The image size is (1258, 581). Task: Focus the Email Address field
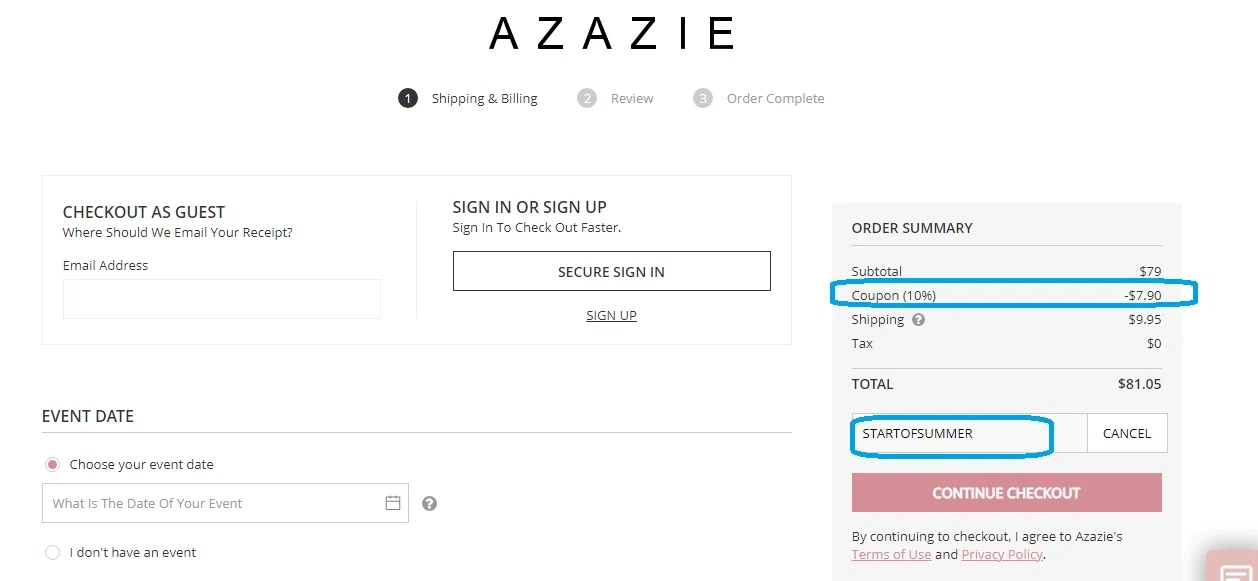[221, 299]
